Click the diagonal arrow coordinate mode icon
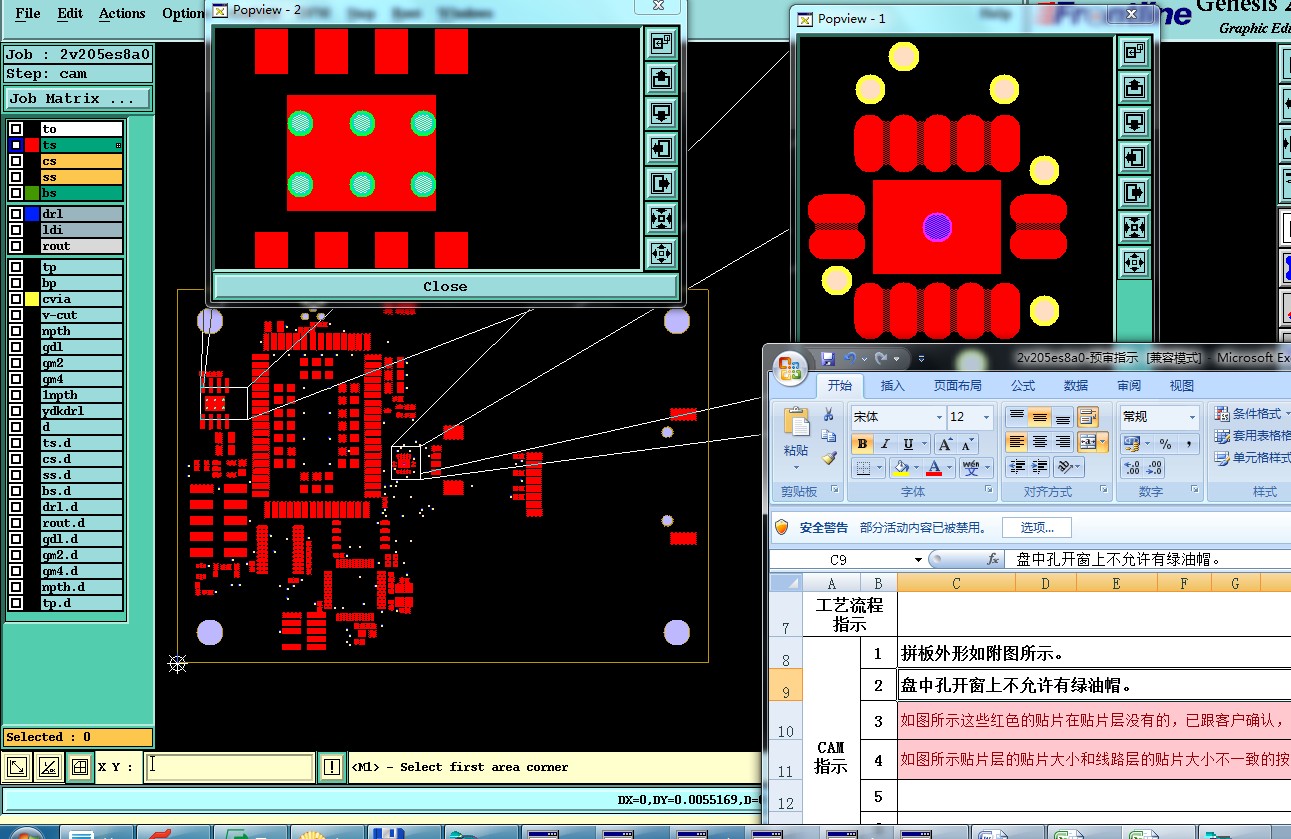Screen dimensions: 1291x839 [x=17, y=767]
